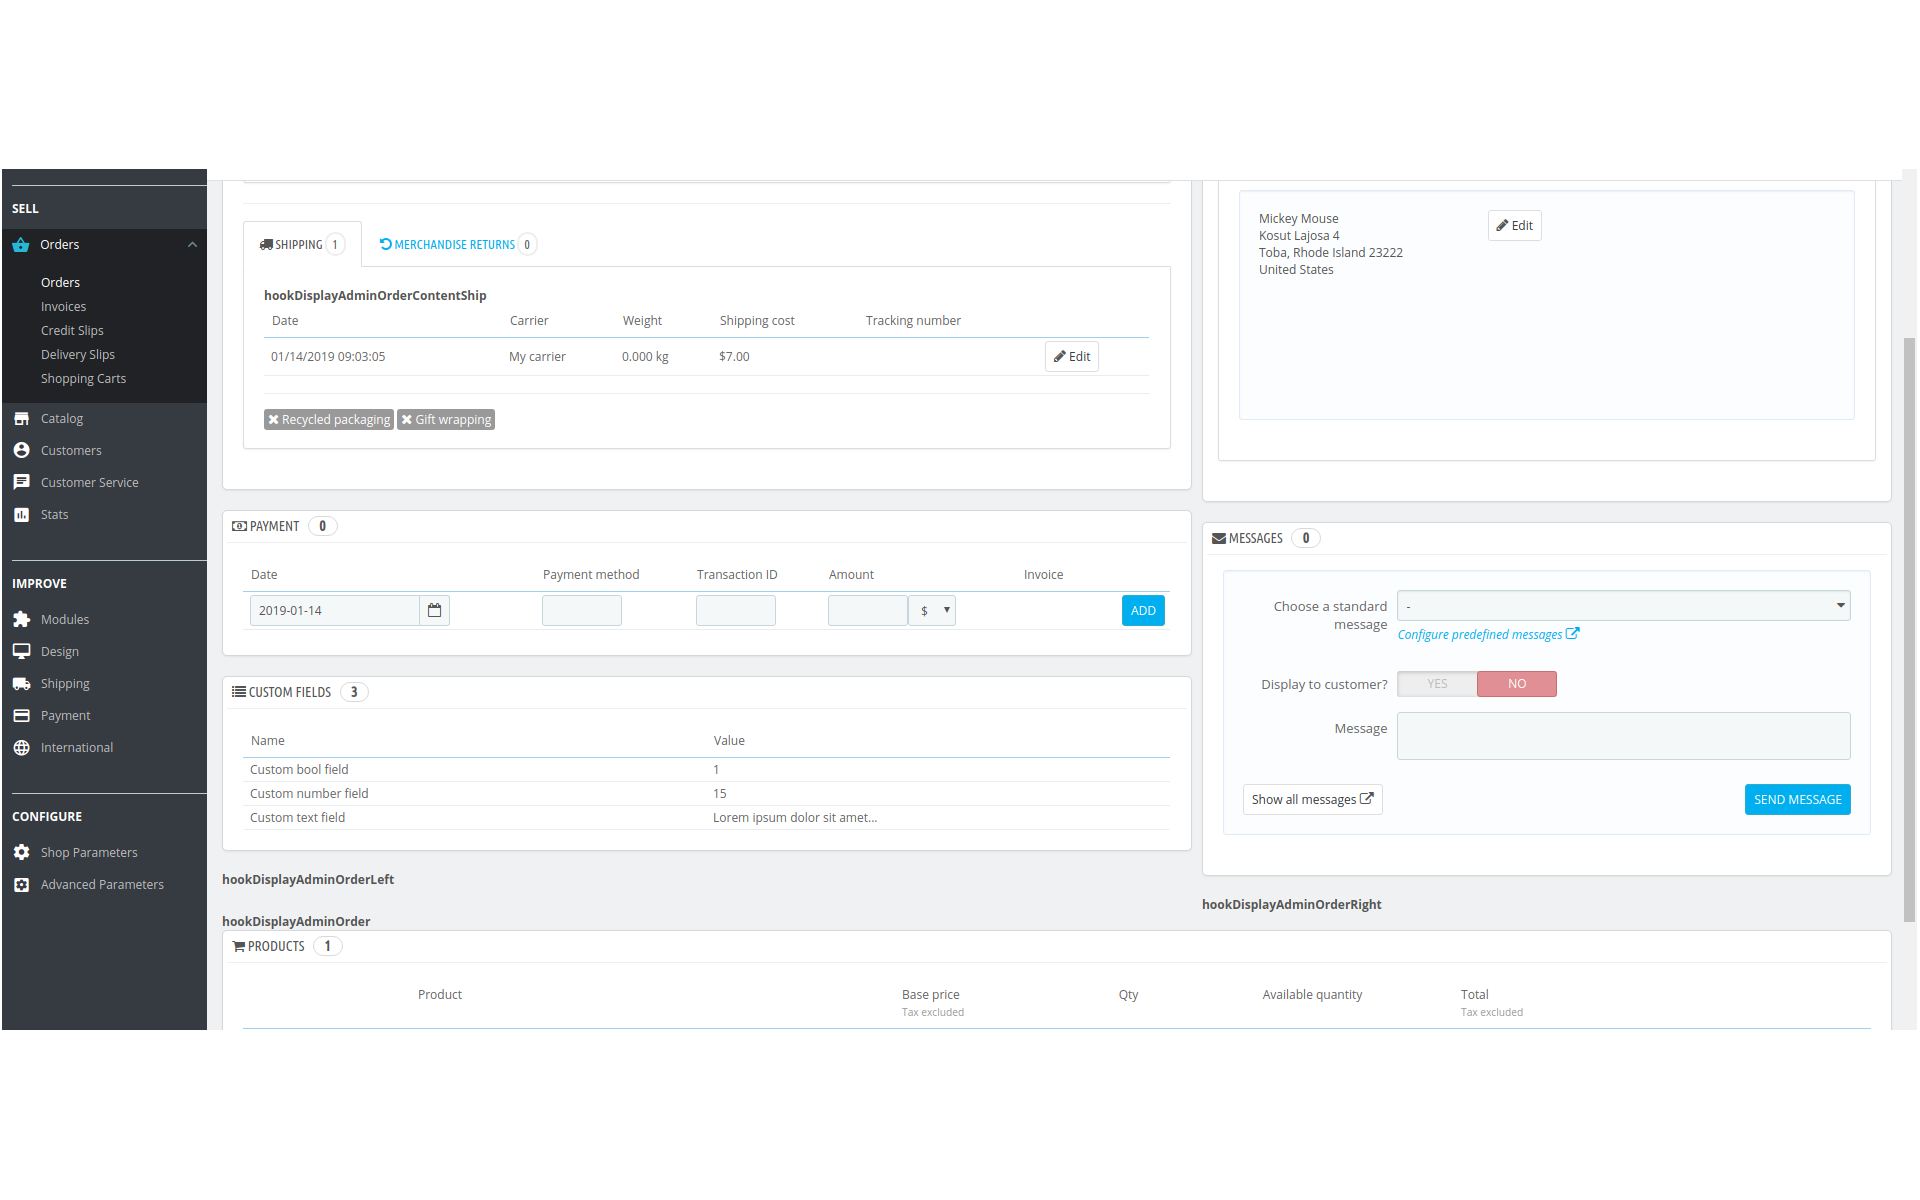This screenshot has height=1200, width=1920.
Task: Open the standard message dropdown
Action: pyautogui.click(x=1623, y=606)
